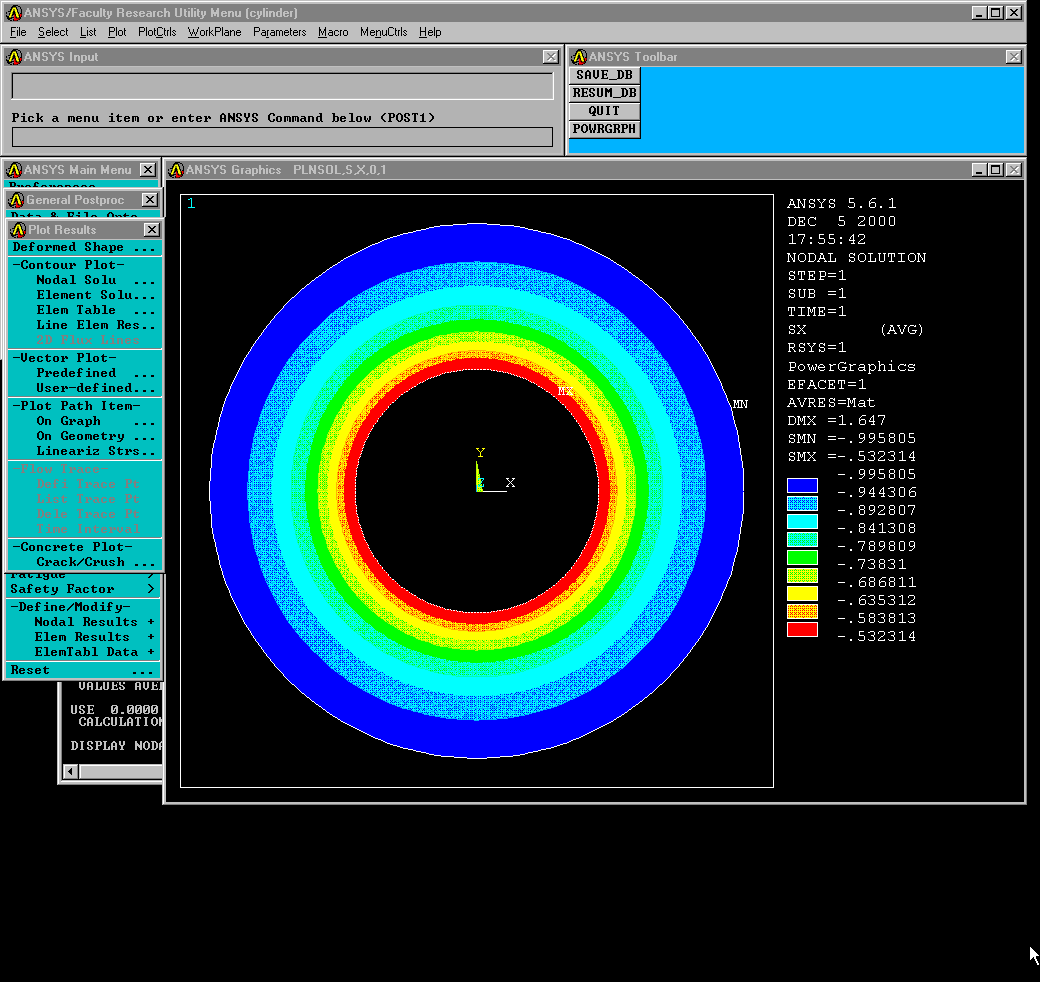The image size is (1040, 982).
Task: Open the WorkPlane menu
Action: [x=214, y=32]
